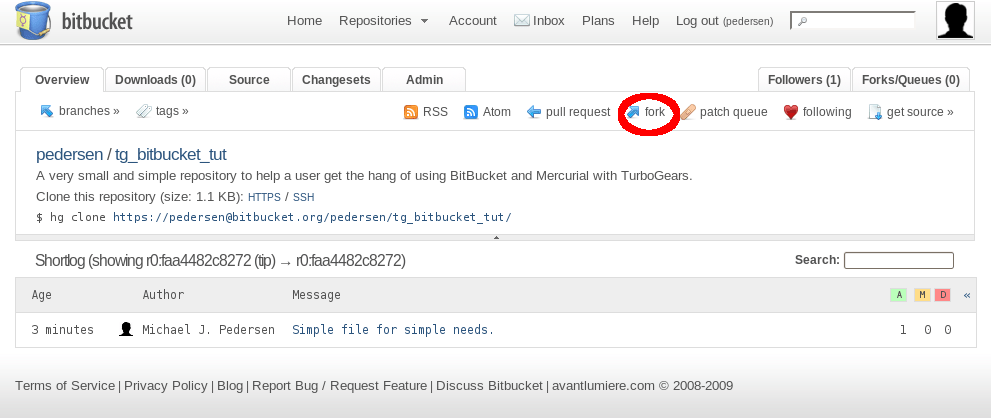Select SSH clone link
Image resolution: width=991 pixels, height=418 pixels.
click(x=303, y=197)
